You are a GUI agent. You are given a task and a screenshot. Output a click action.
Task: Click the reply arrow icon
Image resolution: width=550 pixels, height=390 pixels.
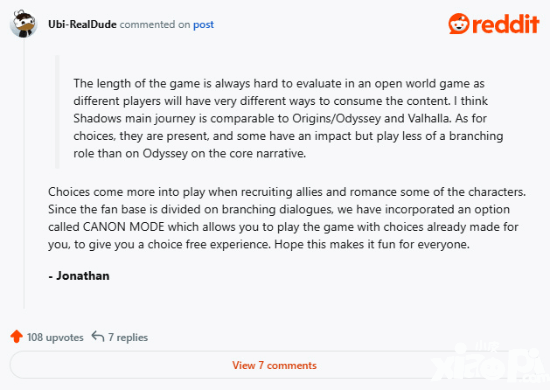(98, 336)
